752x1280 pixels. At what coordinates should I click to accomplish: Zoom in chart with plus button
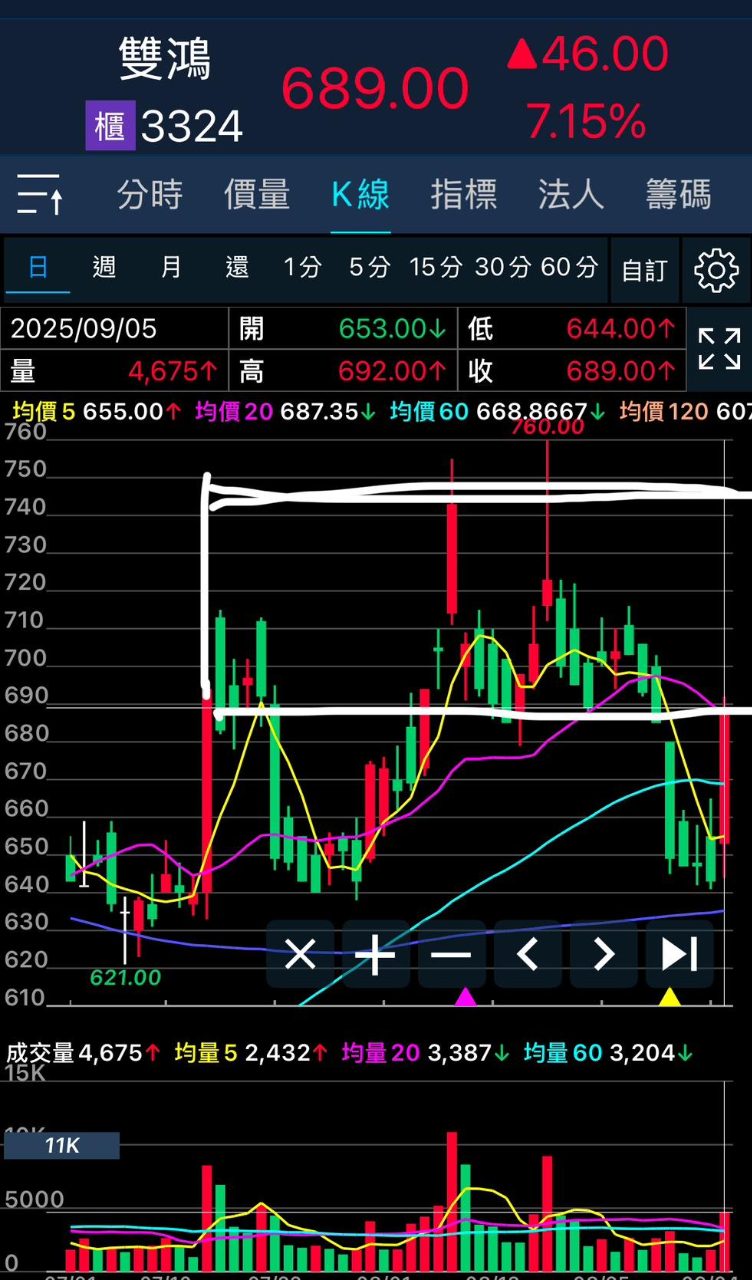(x=376, y=954)
